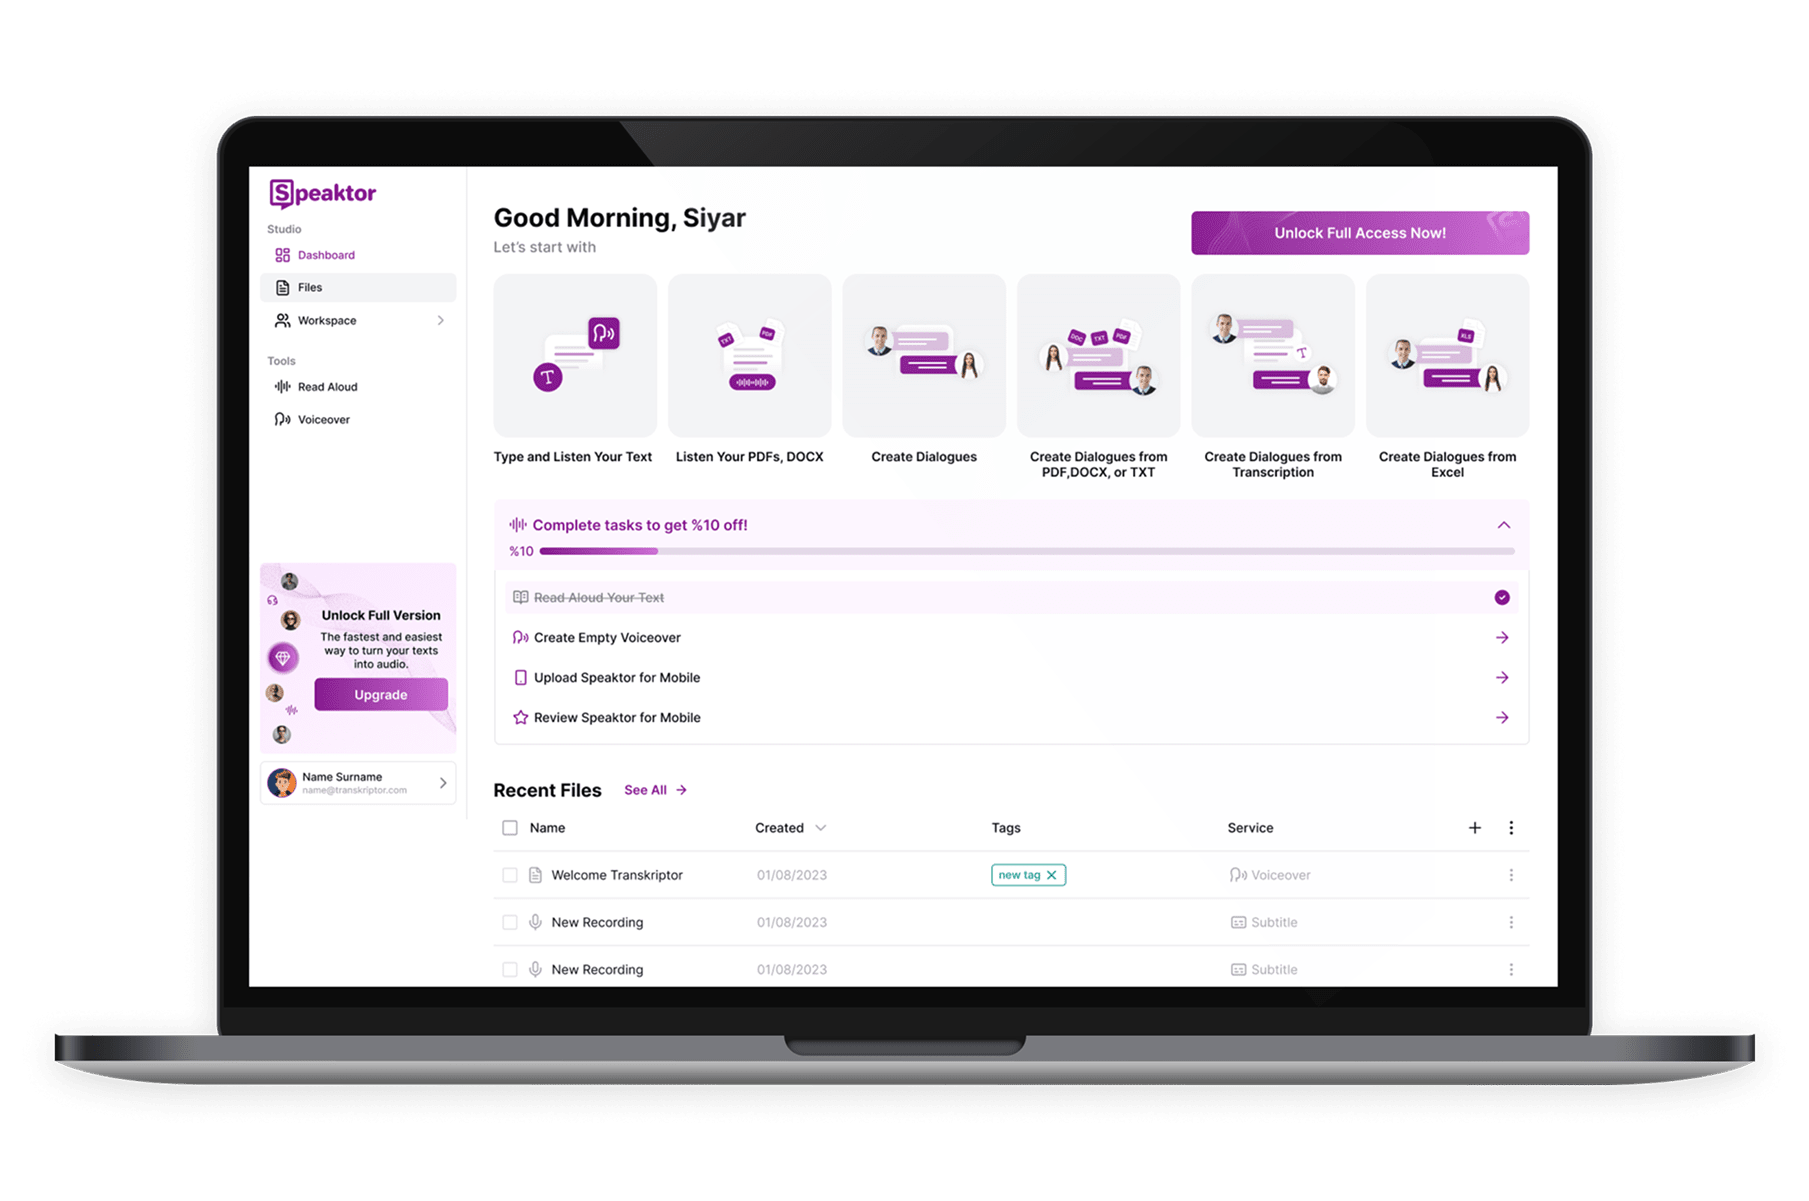
Task: Click arrow for Review Speaktor for Mobile
Action: (1502, 718)
